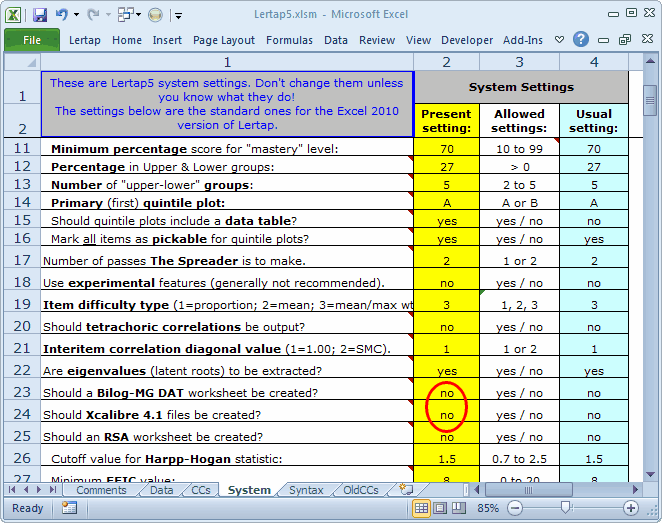Switch to the Syntax sheet tab

coord(306,490)
